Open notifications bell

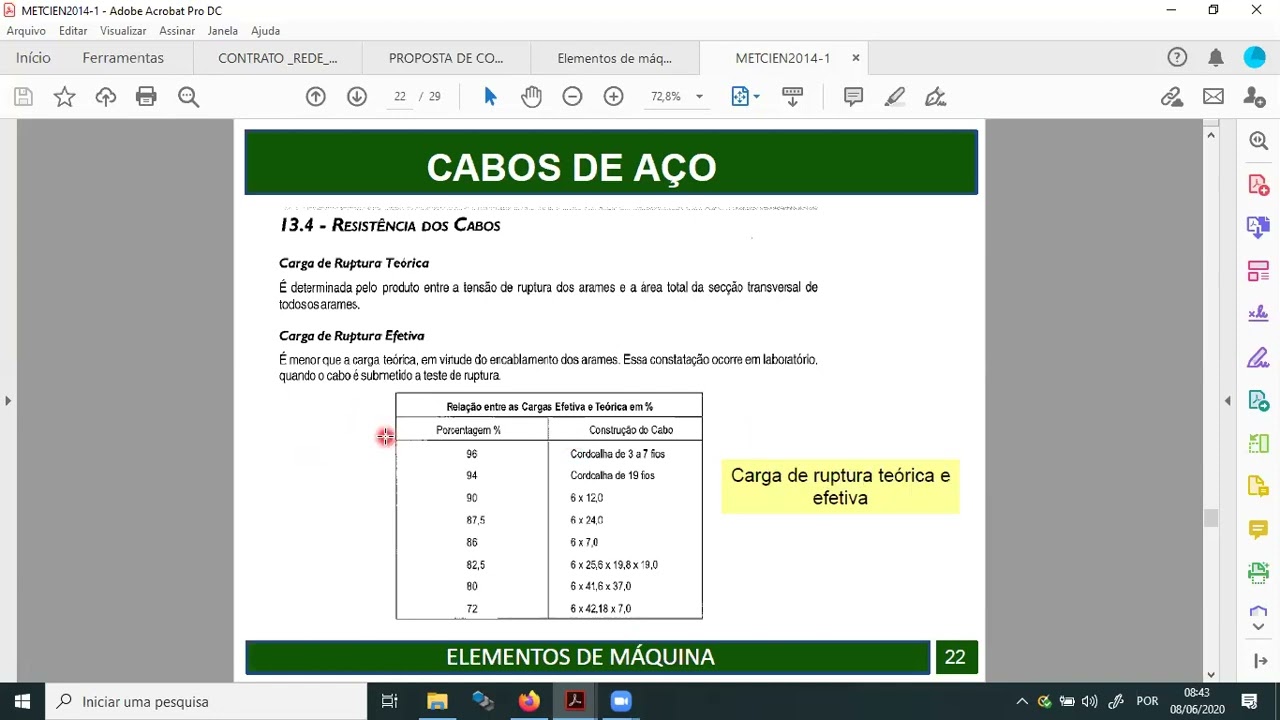pyautogui.click(x=1216, y=58)
